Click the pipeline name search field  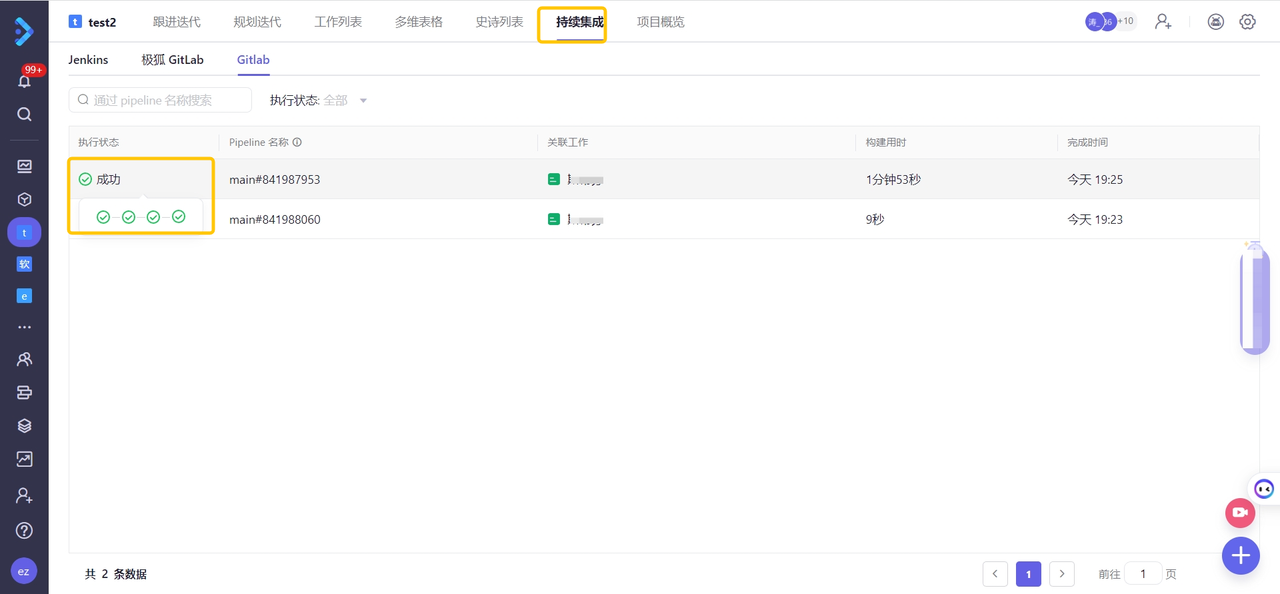pyautogui.click(x=165, y=100)
